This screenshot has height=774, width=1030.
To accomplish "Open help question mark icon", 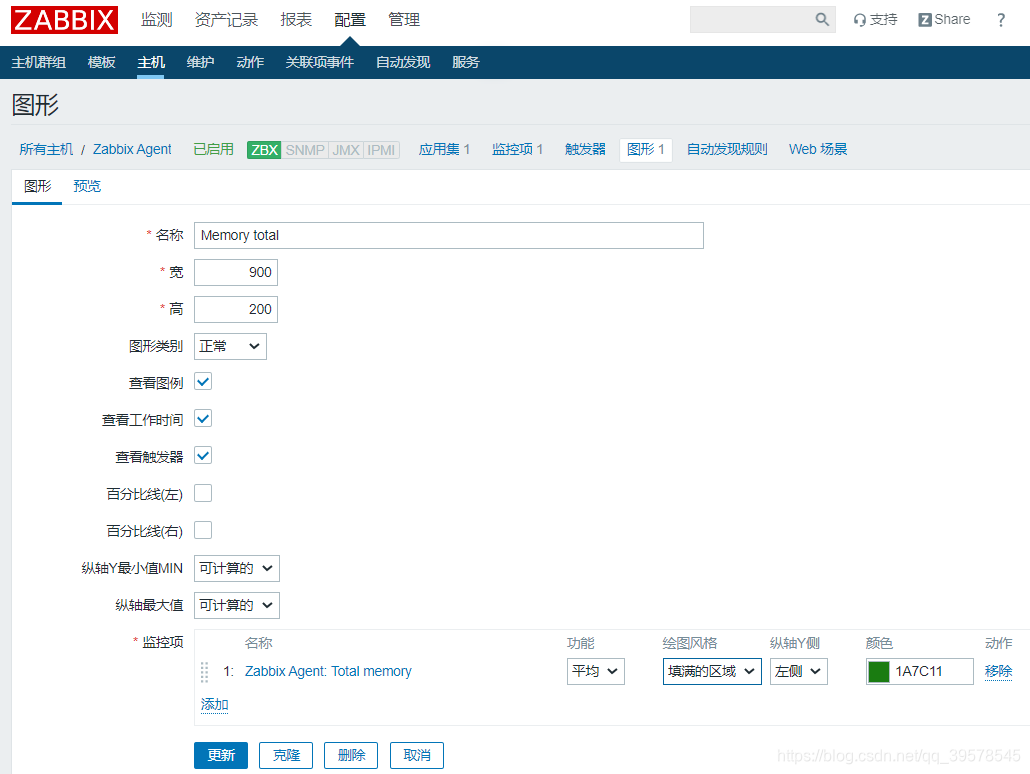I will (1000, 20).
